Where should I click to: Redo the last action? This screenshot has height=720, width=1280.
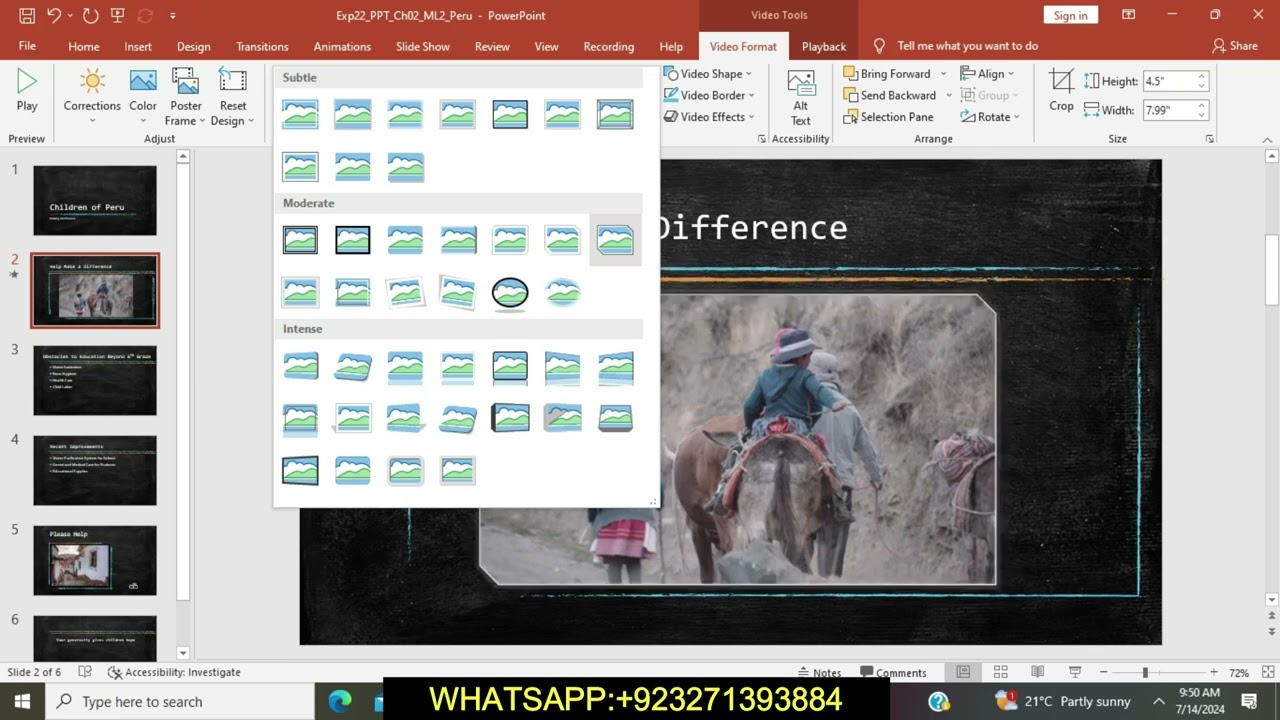point(91,15)
